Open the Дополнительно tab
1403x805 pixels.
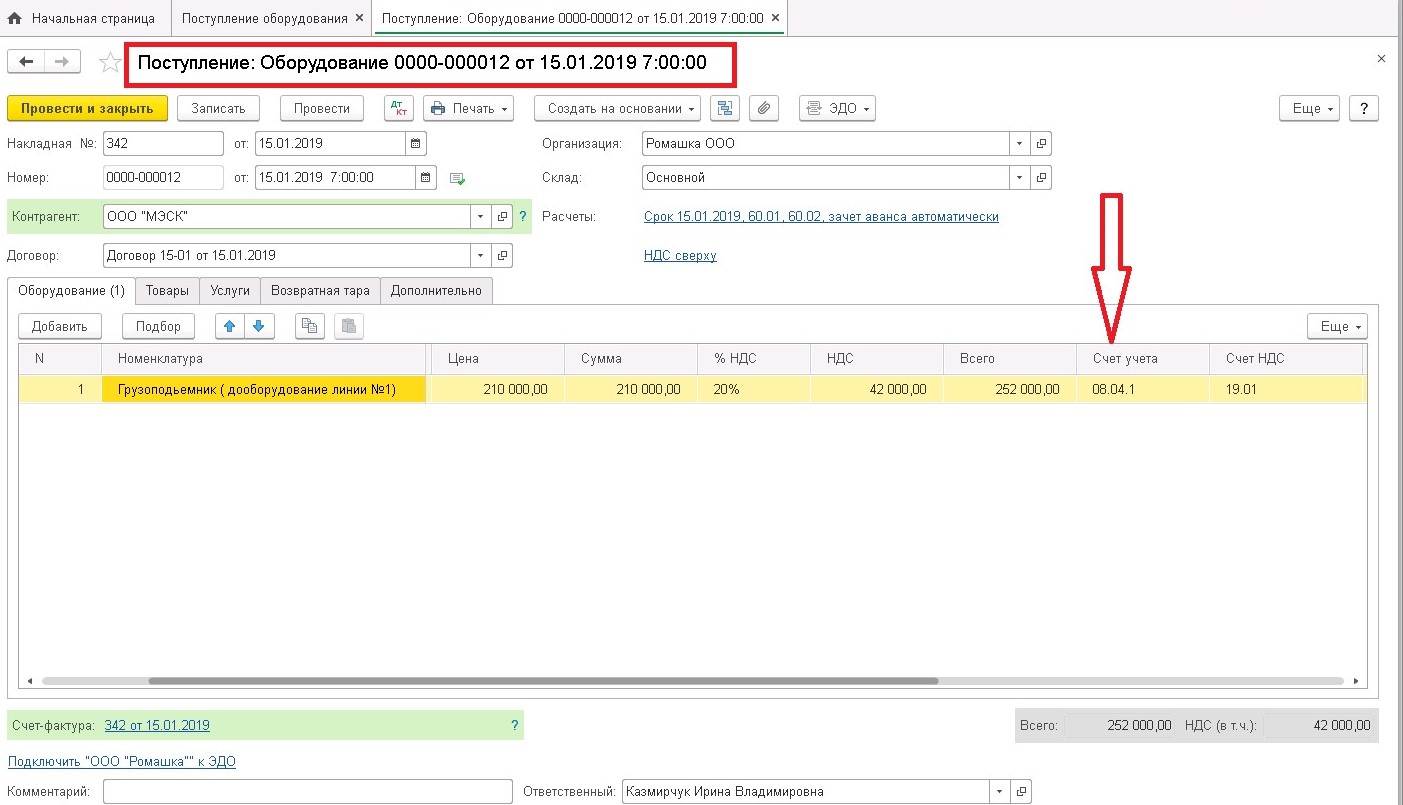436,291
